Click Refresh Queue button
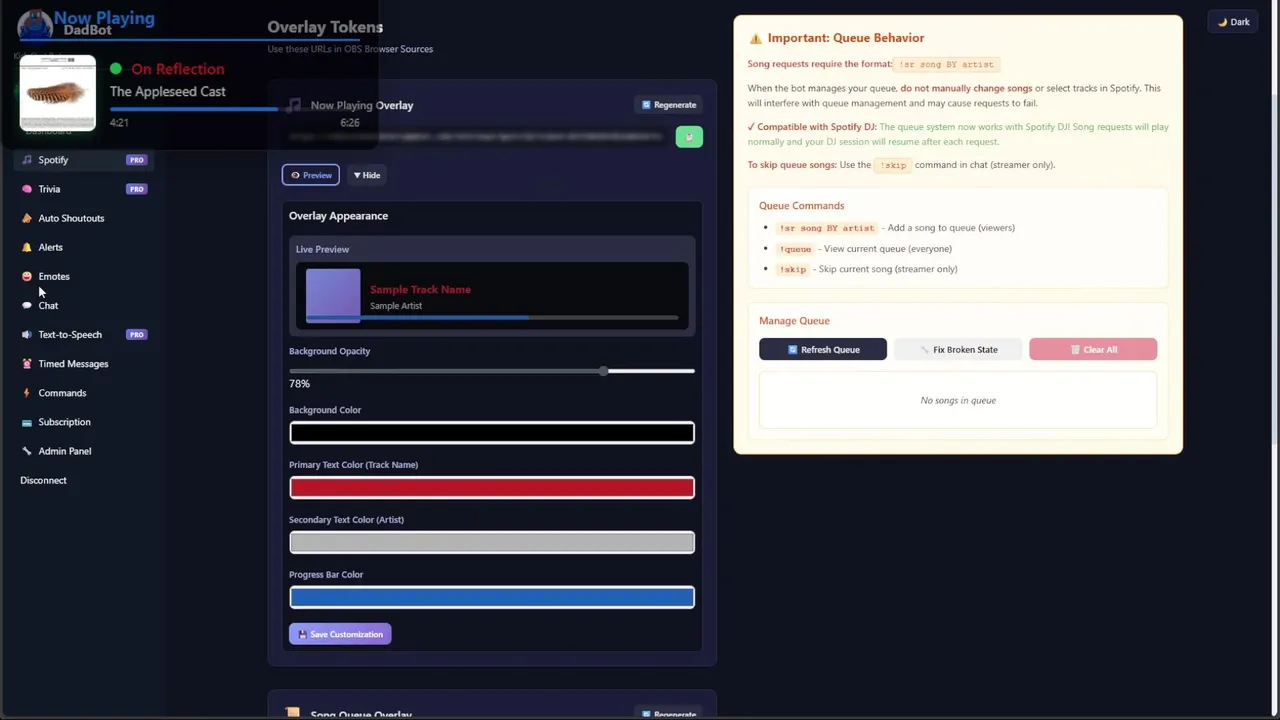The width and height of the screenshot is (1280, 720). [x=823, y=349]
